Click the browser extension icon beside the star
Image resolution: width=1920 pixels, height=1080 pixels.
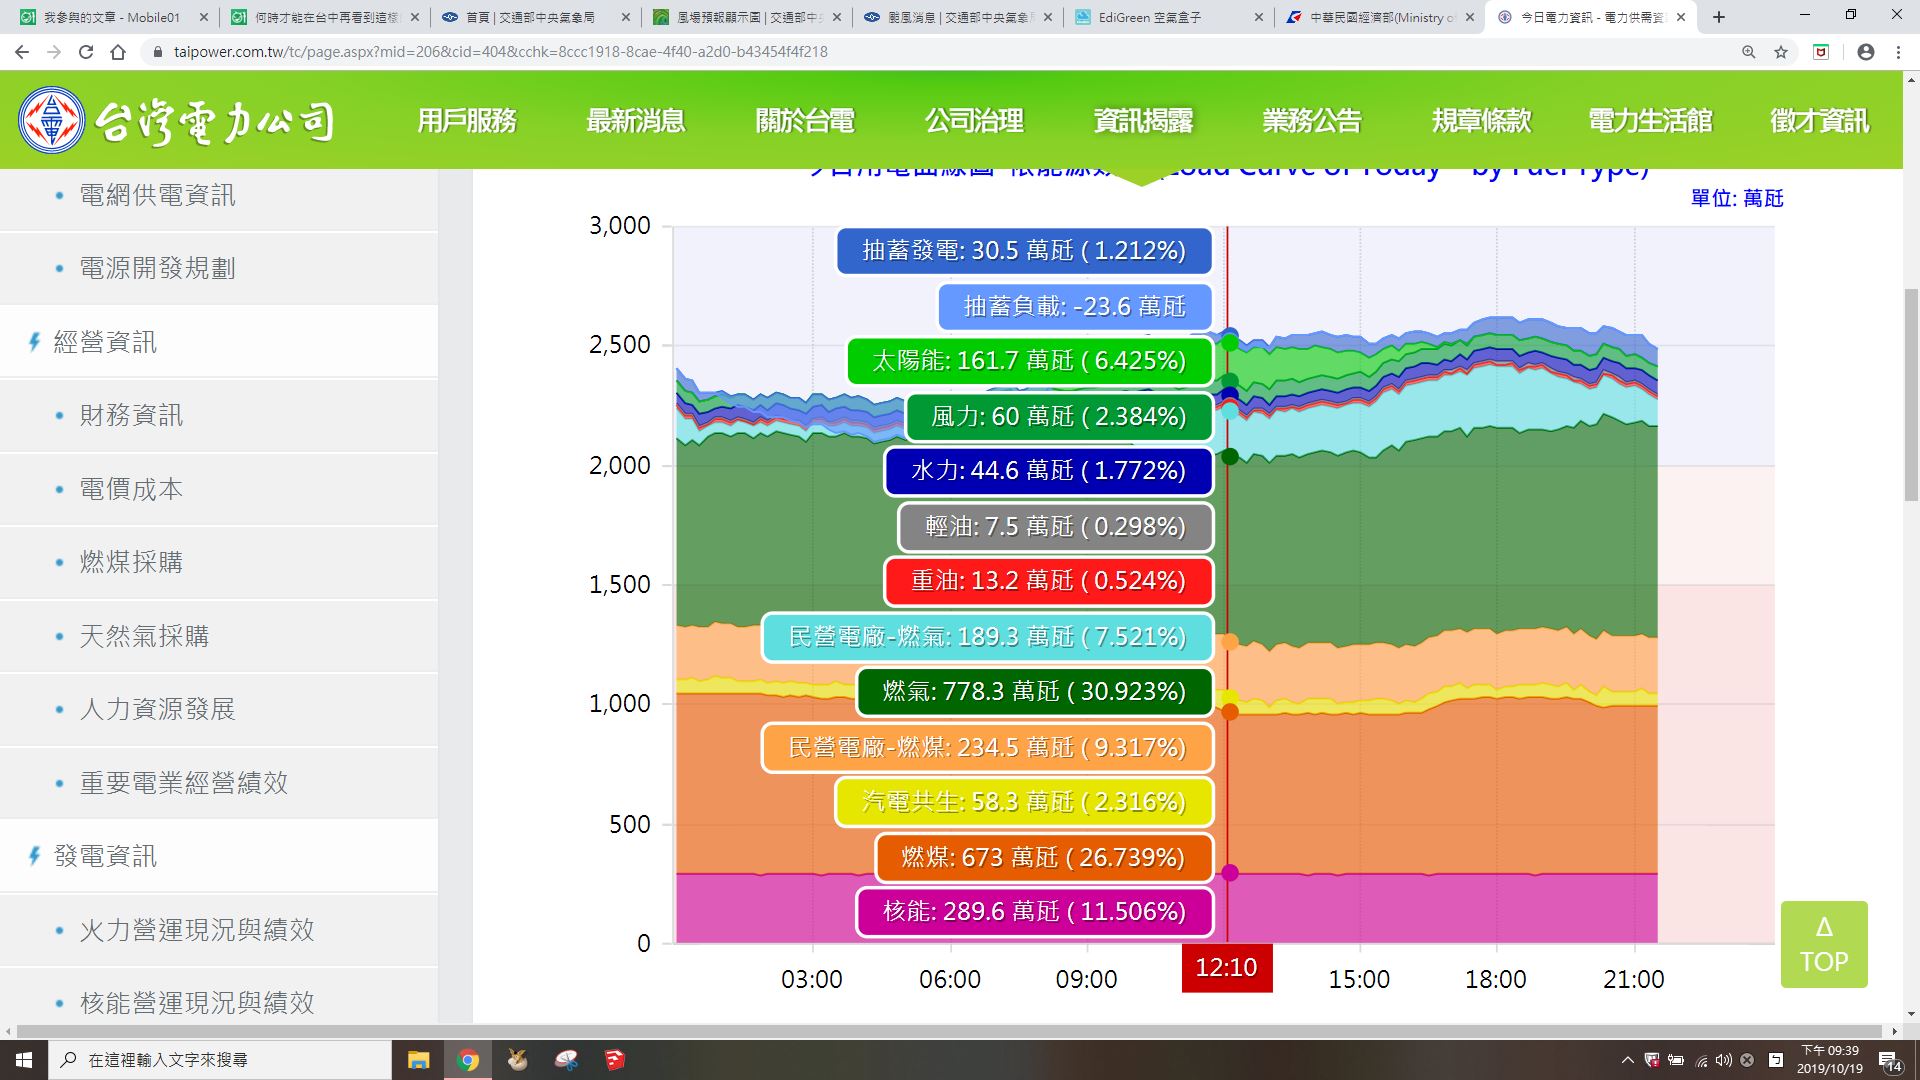(1821, 52)
